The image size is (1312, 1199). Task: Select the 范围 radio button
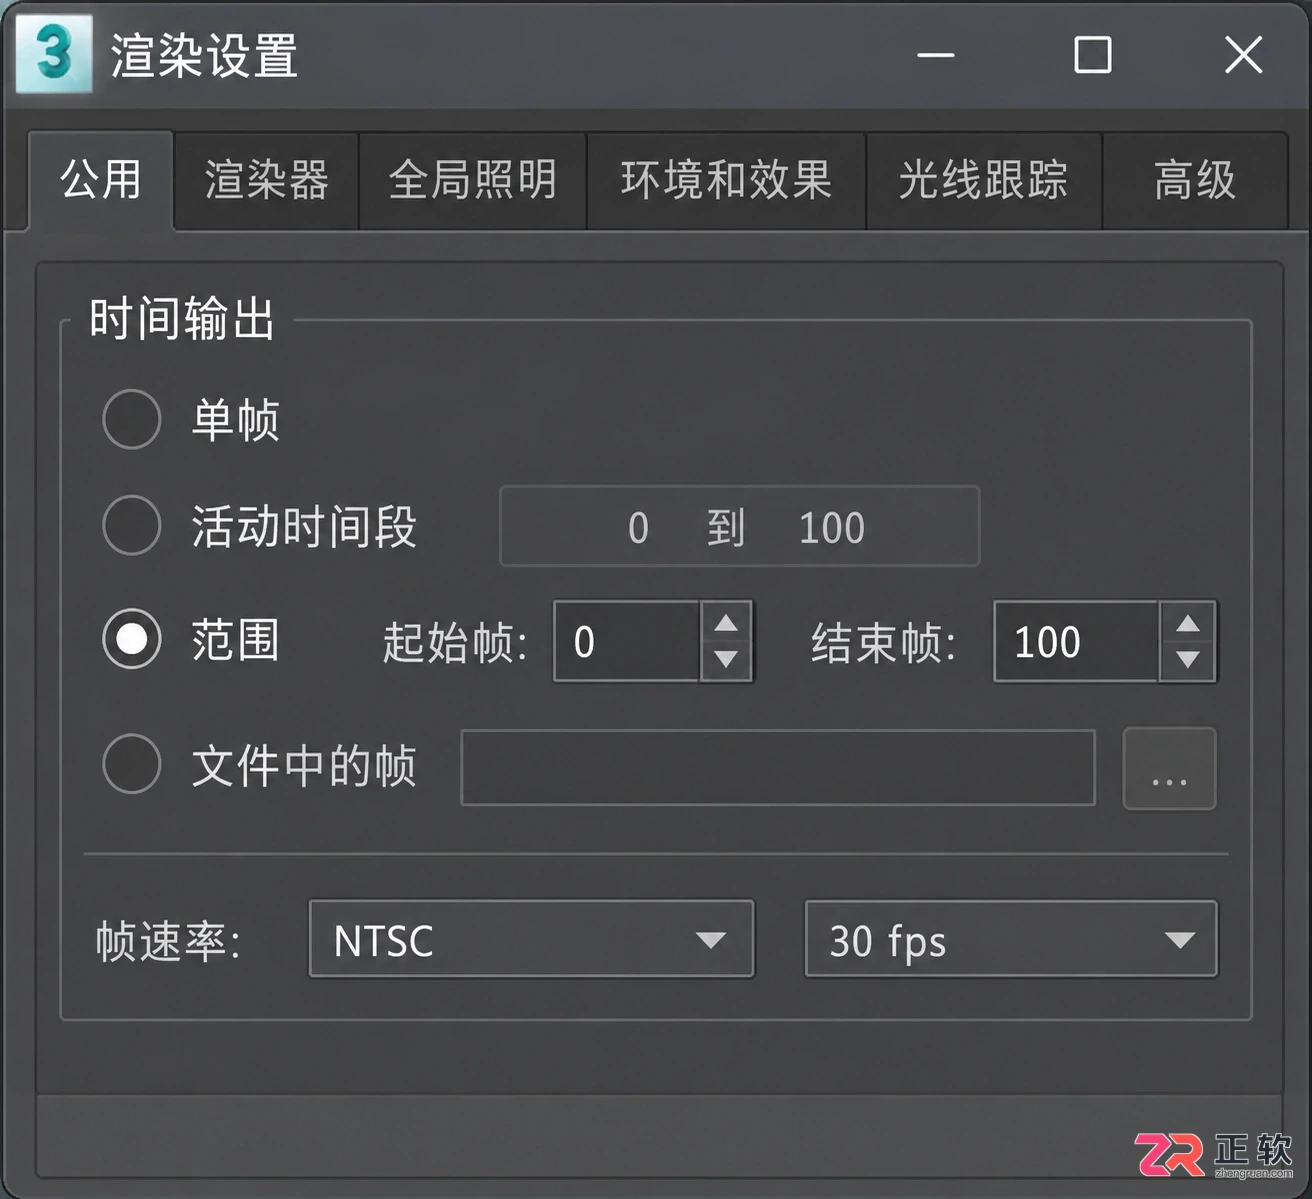(x=132, y=639)
